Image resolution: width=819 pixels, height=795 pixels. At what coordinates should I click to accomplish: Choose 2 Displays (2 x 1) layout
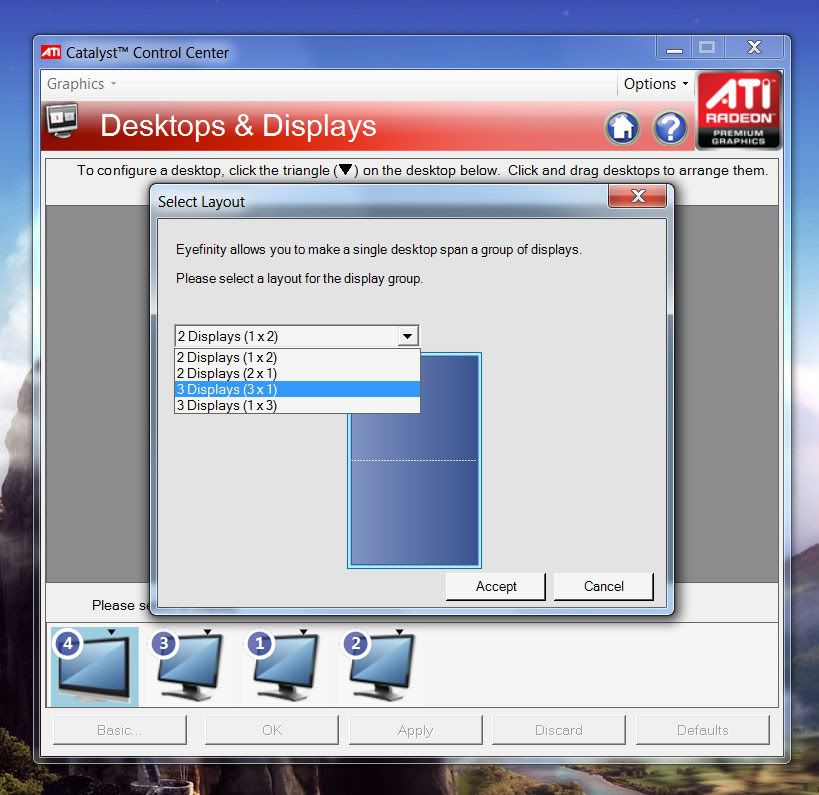coord(297,373)
